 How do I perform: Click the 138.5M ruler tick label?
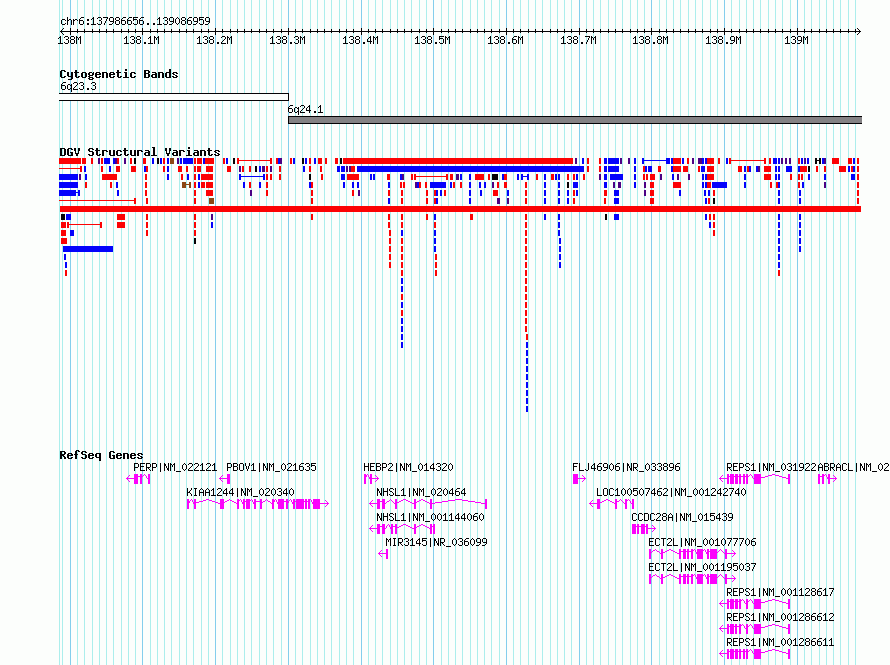[x=433, y=40]
